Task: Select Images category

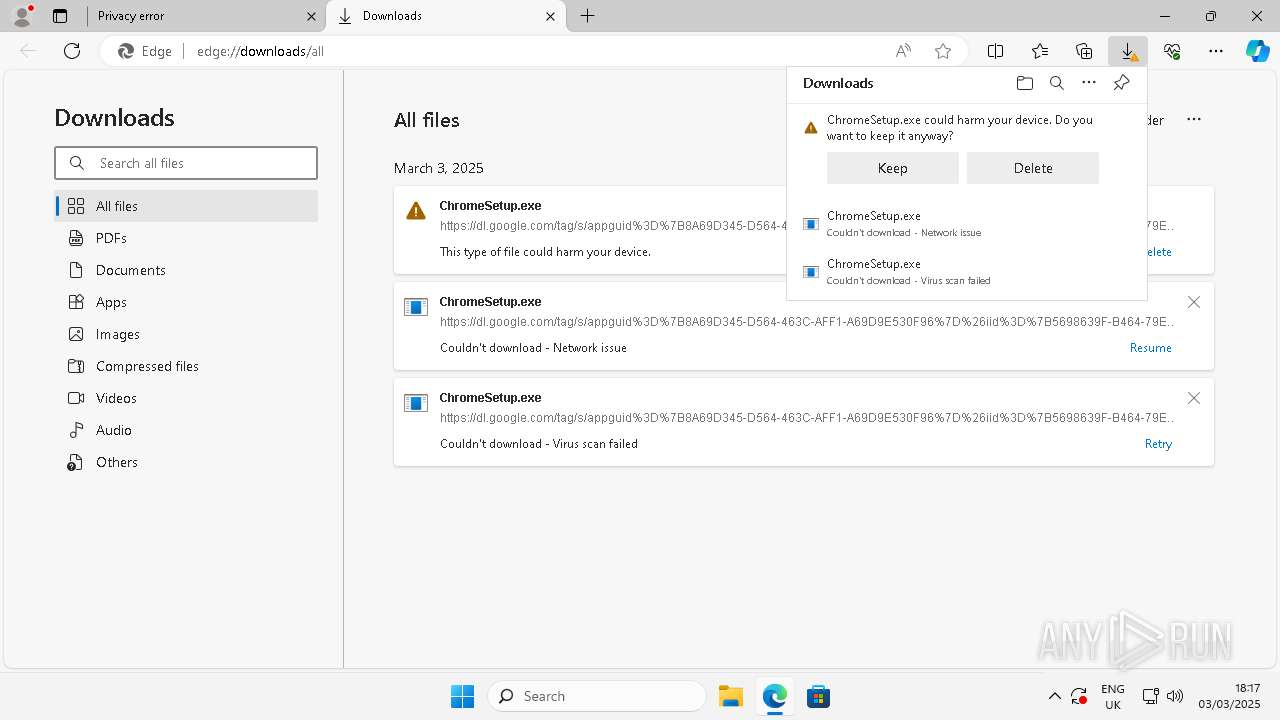Action: tap(186, 334)
